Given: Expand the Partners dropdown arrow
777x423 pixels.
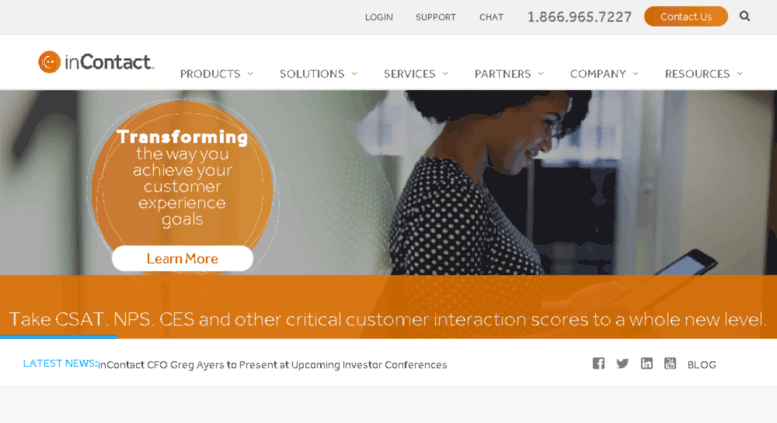Looking at the screenshot, I should pos(541,74).
